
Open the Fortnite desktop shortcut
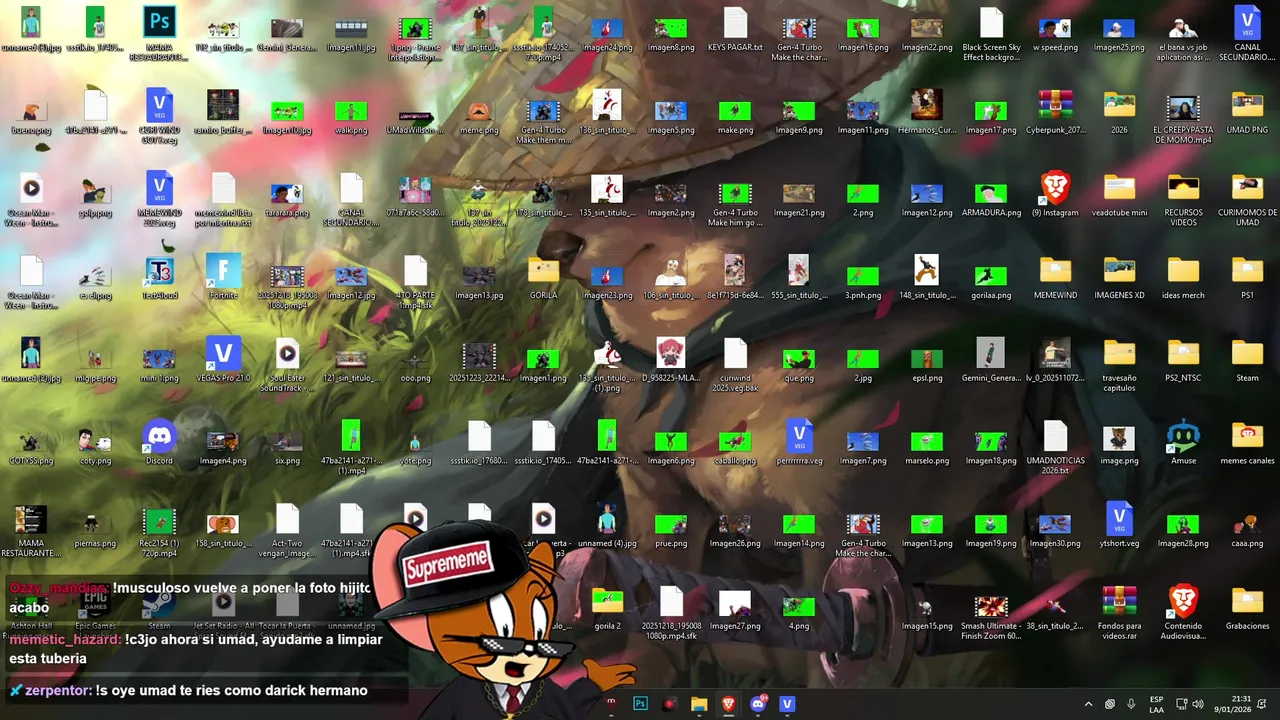coord(223,277)
